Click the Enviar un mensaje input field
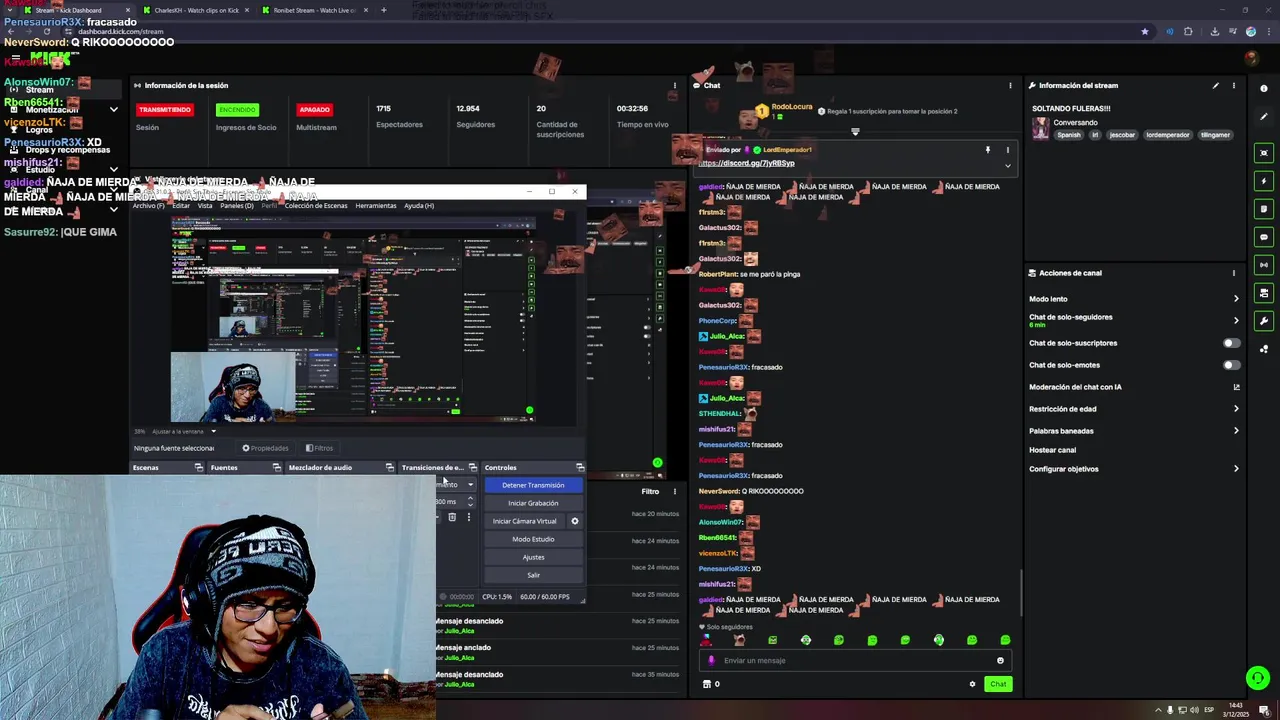The width and height of the screenshot is (1280, 720). [856, 660]
